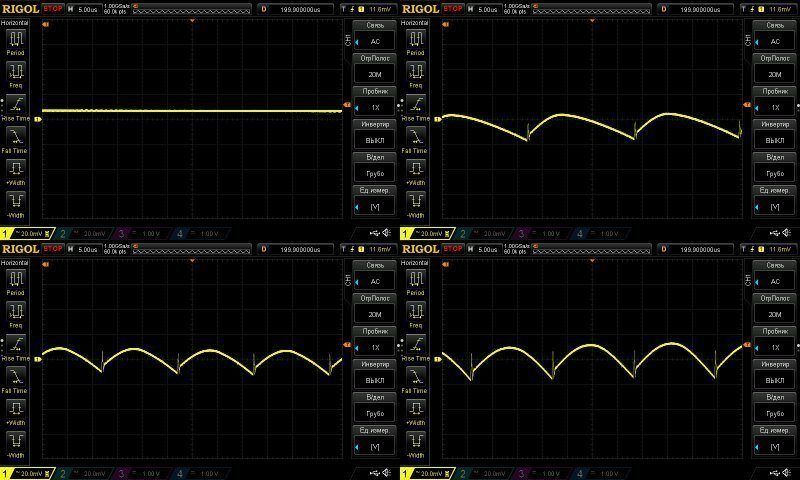Select Rise Time icon in bottom-left scope
The image size is (800, 480).
point(16,344)
